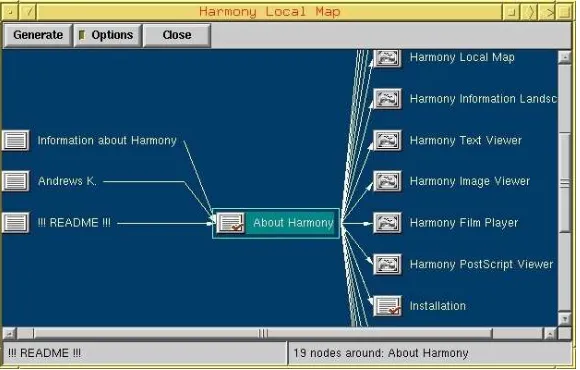Screen dimensions: 580x370
Task: Click the horizontal scrollbar right arrow
Action: [x=550, y=334]
